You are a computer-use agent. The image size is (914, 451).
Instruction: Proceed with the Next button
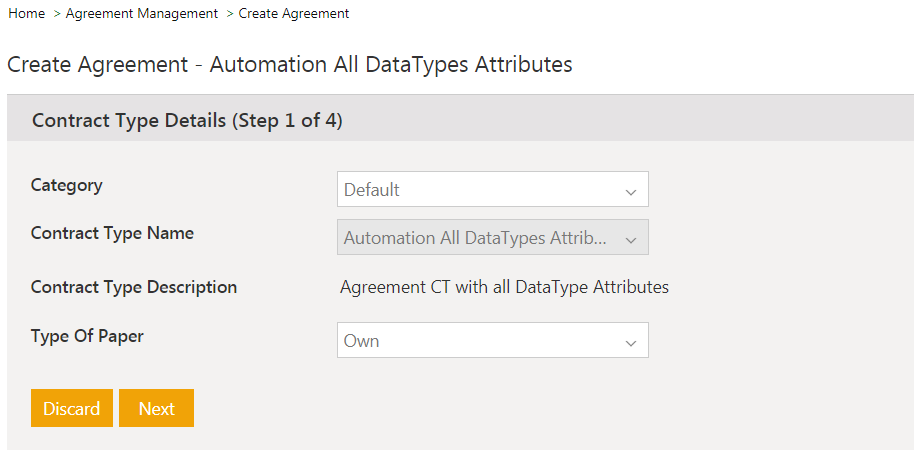pos(156,408)
